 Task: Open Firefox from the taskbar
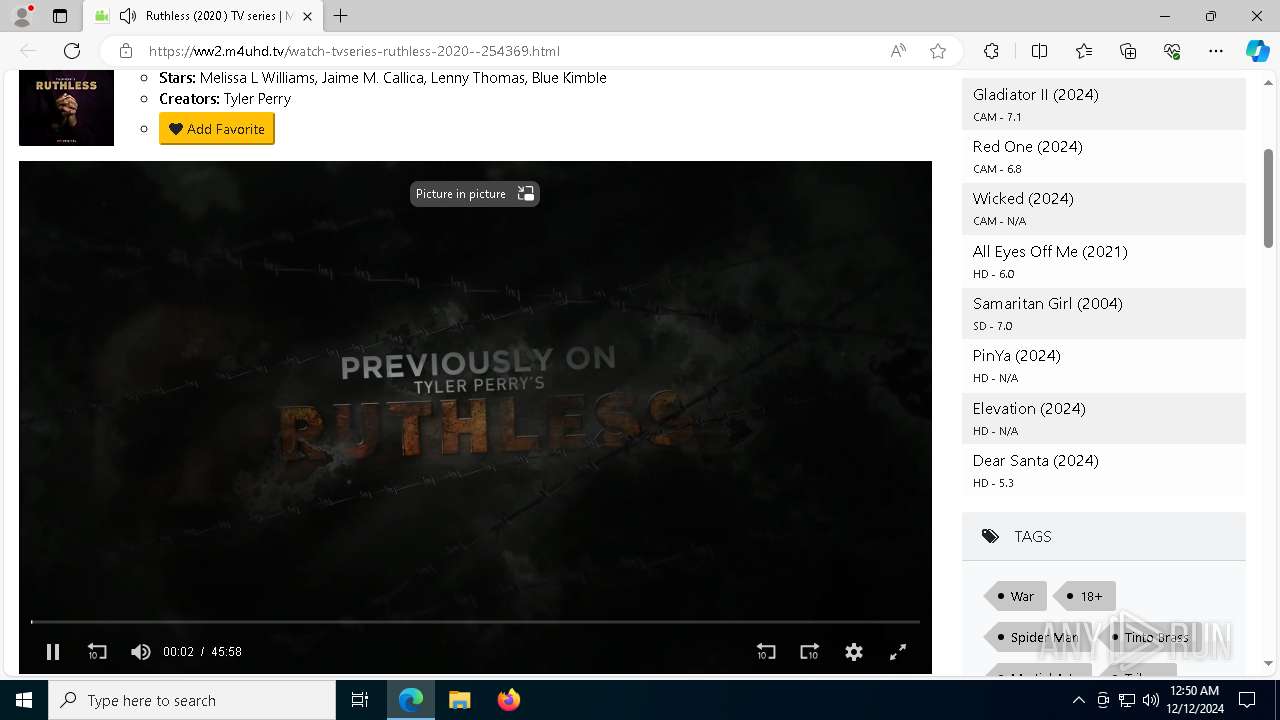[508, 700]
